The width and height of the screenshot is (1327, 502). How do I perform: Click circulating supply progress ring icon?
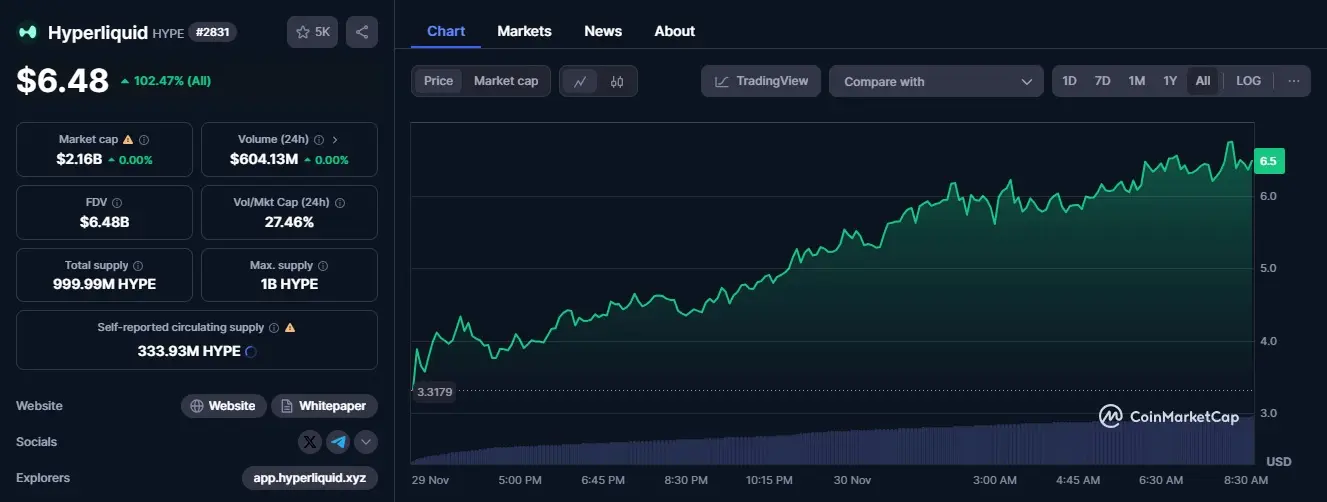[x=251, y=351]
